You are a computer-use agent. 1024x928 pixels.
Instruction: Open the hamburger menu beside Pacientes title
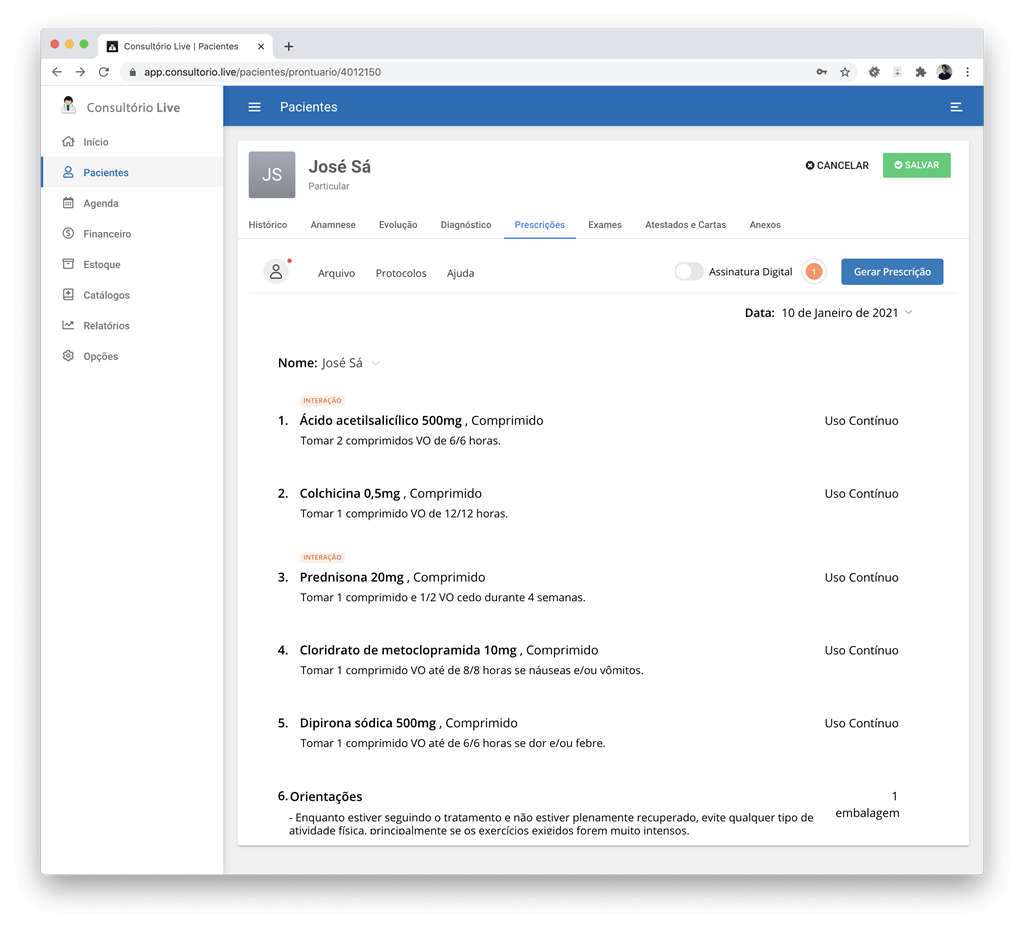coord(254,107)
